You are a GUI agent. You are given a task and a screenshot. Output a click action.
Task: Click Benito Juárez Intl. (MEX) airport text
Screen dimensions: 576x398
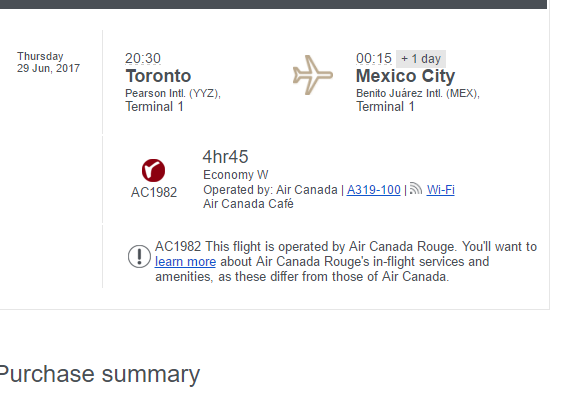418,93
